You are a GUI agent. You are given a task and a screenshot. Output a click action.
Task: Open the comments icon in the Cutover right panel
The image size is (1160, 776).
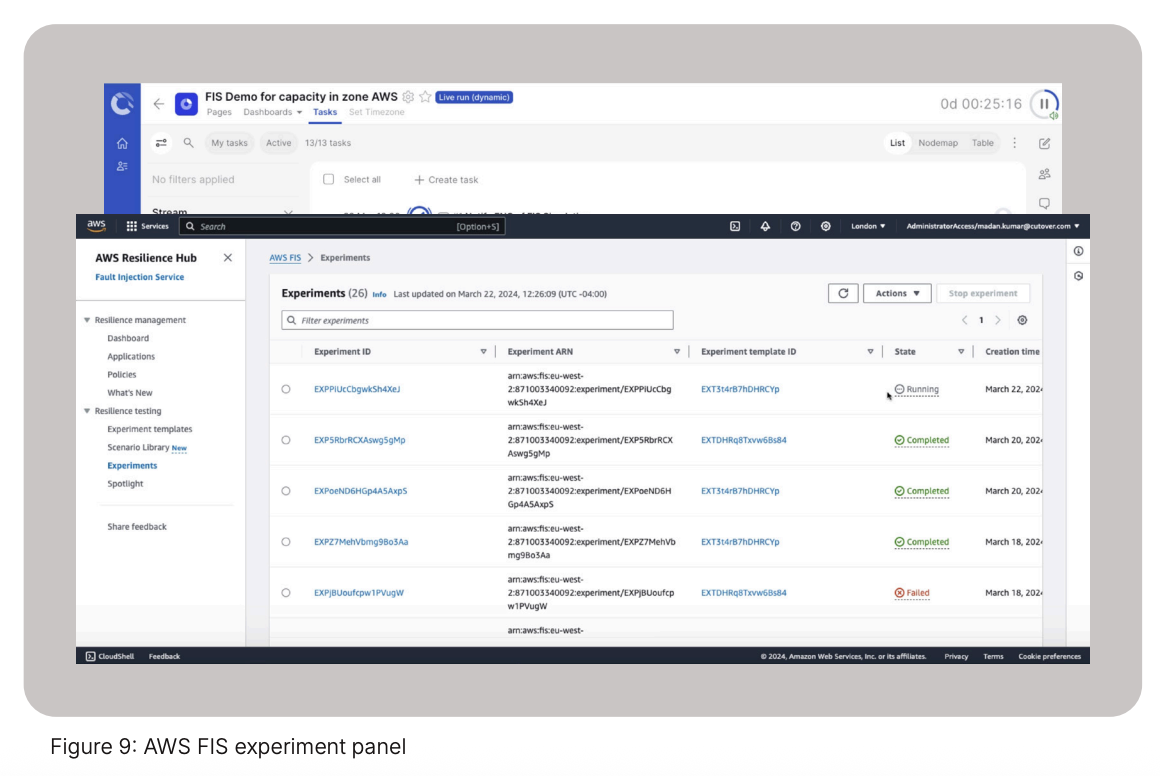(x=1044, y=203)
